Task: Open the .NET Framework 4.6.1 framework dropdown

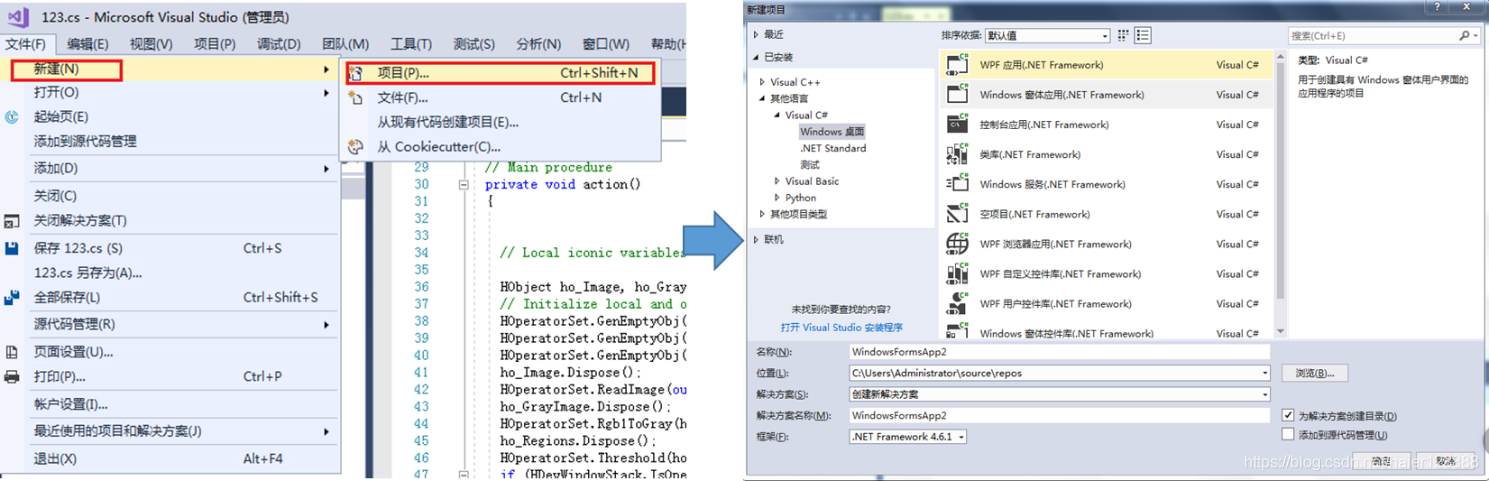Action: click(908, 437)
